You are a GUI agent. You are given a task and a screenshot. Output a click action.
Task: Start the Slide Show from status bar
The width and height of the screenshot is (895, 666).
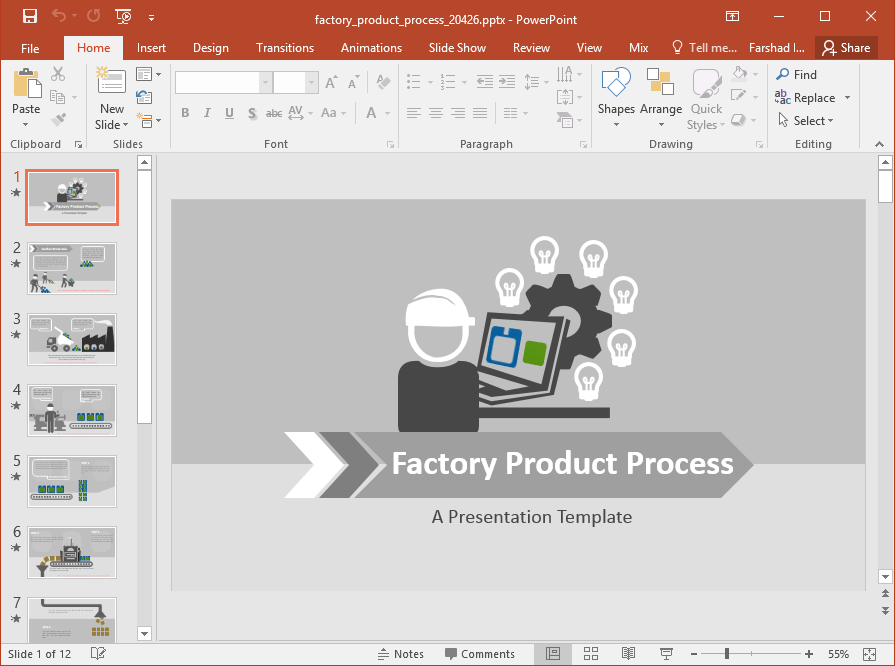click(665, 654)
